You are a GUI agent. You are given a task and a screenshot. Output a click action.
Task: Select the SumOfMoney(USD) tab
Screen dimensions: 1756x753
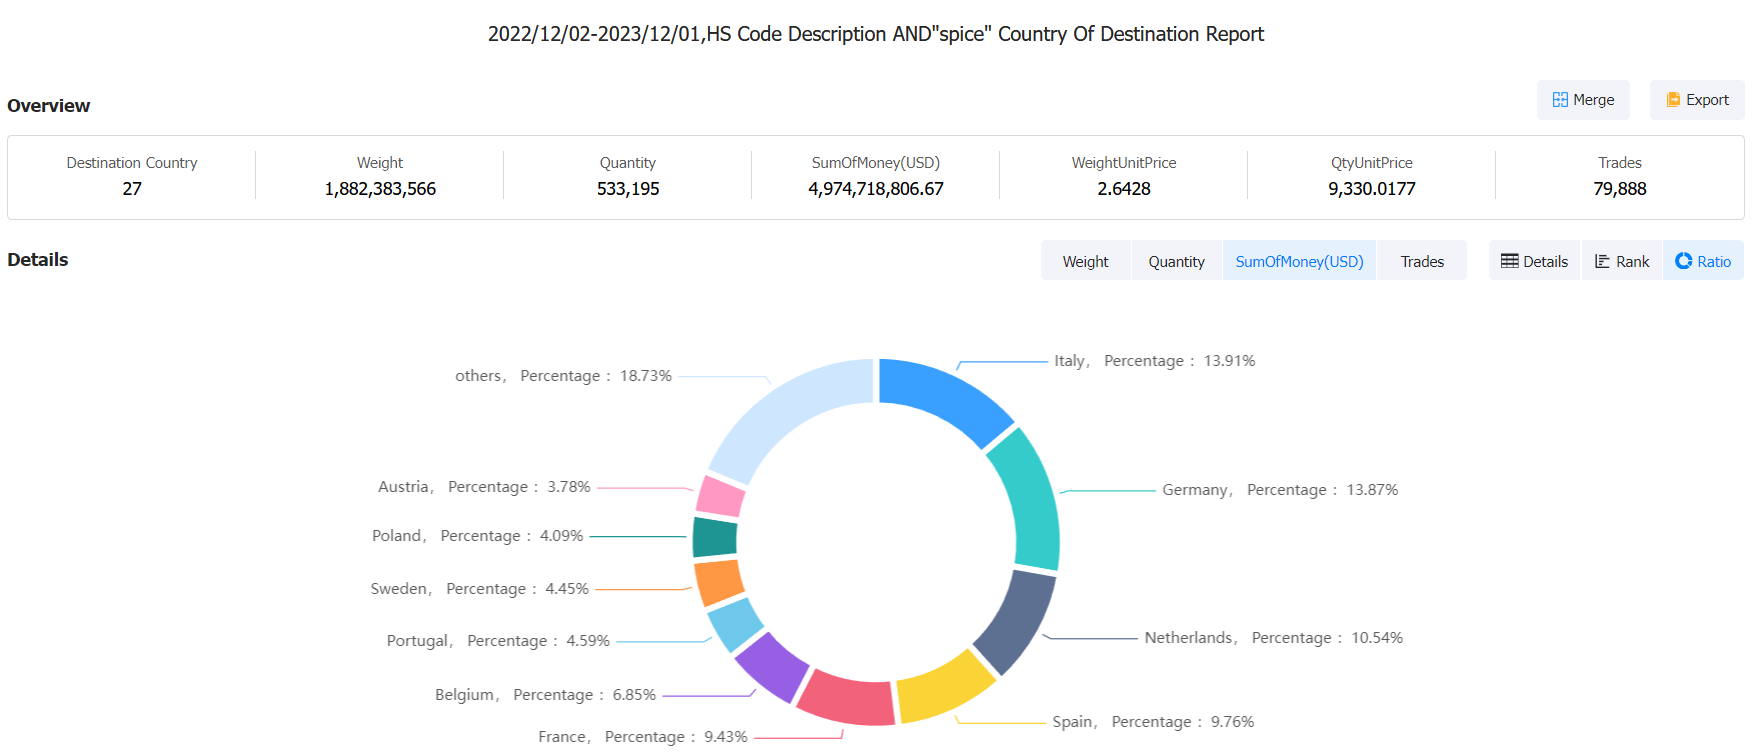[1299, 261]
